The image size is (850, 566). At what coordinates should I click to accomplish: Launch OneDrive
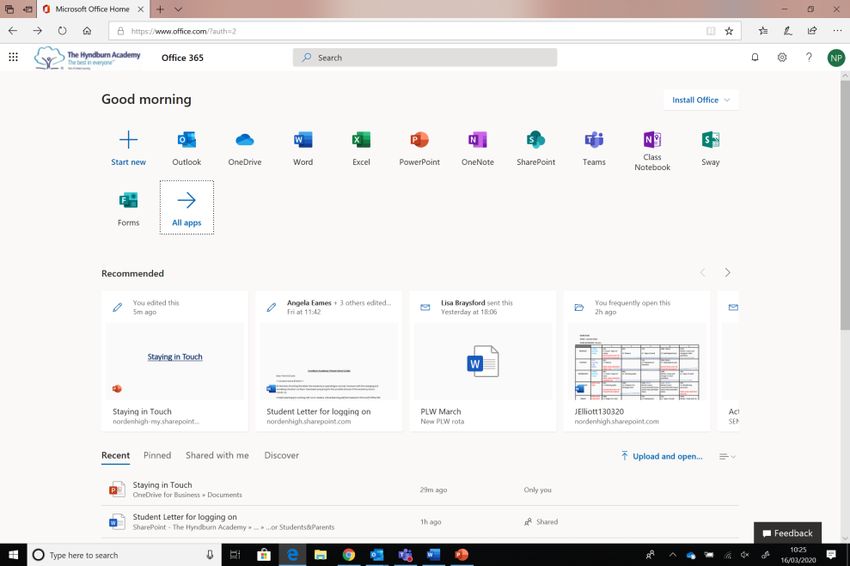click(x=244, y=148)
